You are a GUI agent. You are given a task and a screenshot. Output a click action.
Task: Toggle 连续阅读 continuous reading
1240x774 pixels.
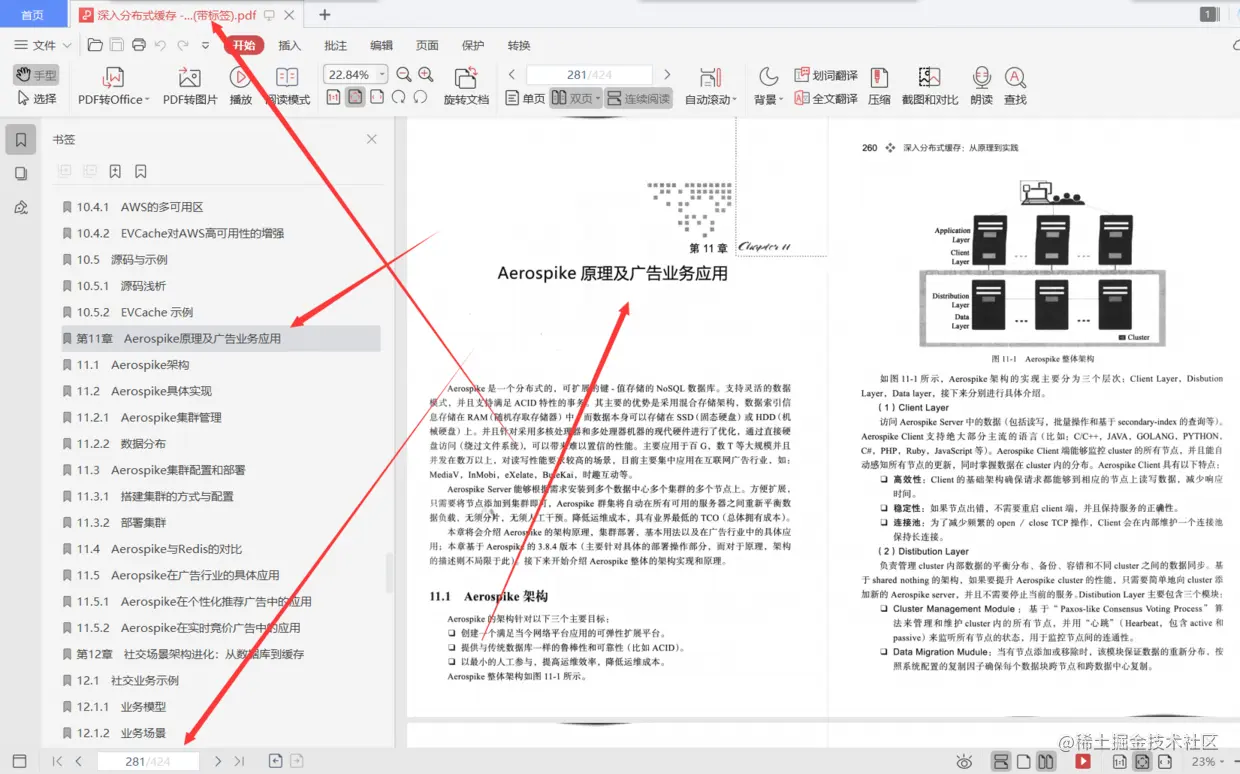pos(637,98)
